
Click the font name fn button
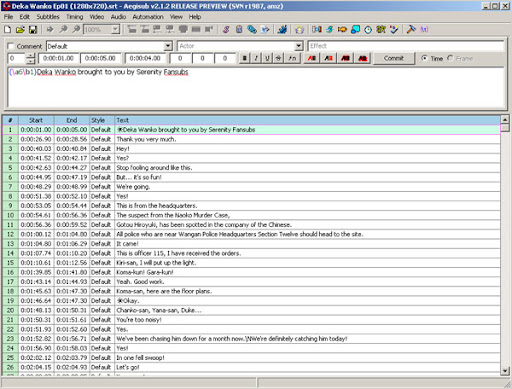[293, 58]
